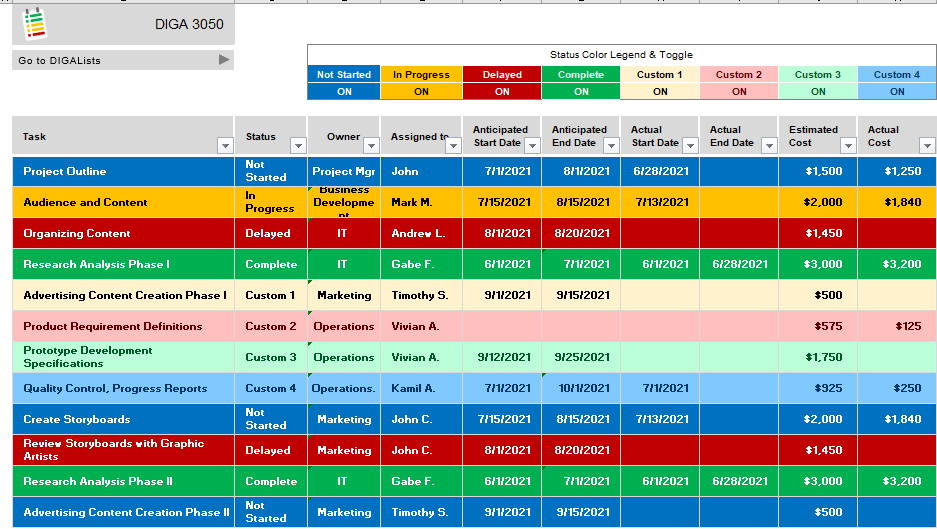The height and width of the screenshot is (529, 937).
Task: Toggle the Not Started status ON switch
Action: (x=344, y=91)
